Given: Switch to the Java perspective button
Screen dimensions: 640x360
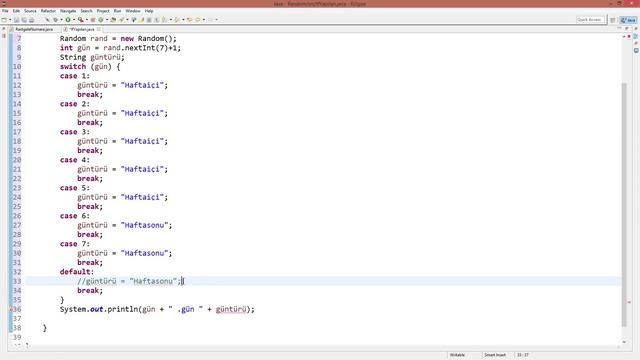Looking at the screenshot, I should point(628,20).
